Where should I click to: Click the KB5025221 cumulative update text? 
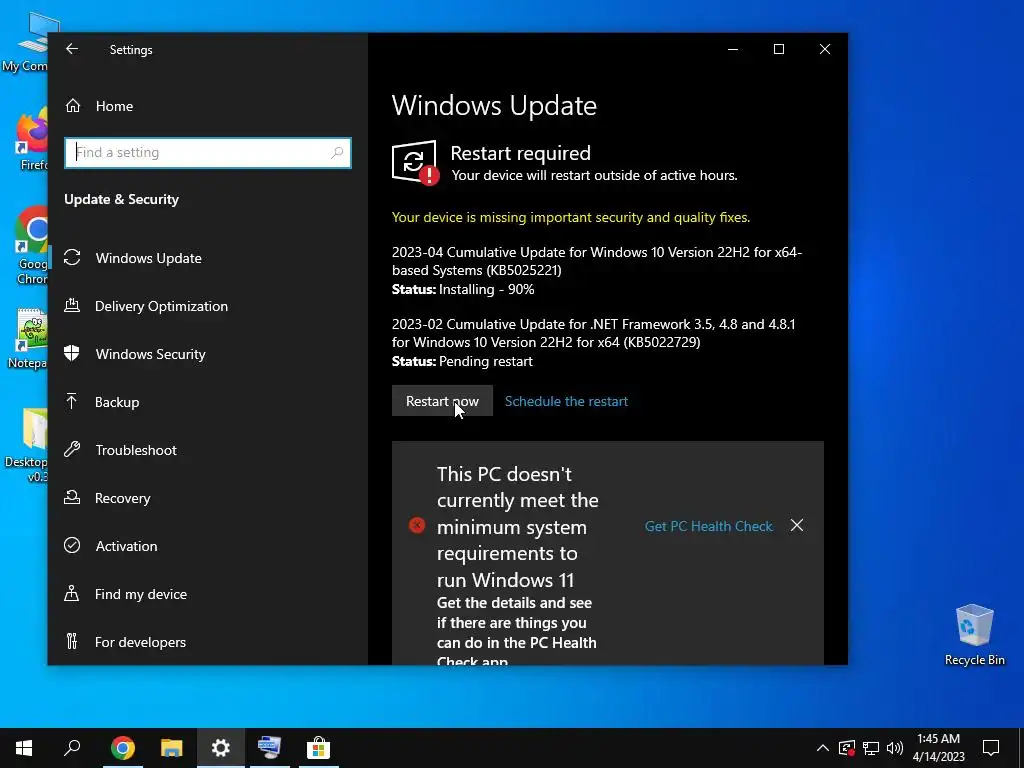click(x=597, y=261)
